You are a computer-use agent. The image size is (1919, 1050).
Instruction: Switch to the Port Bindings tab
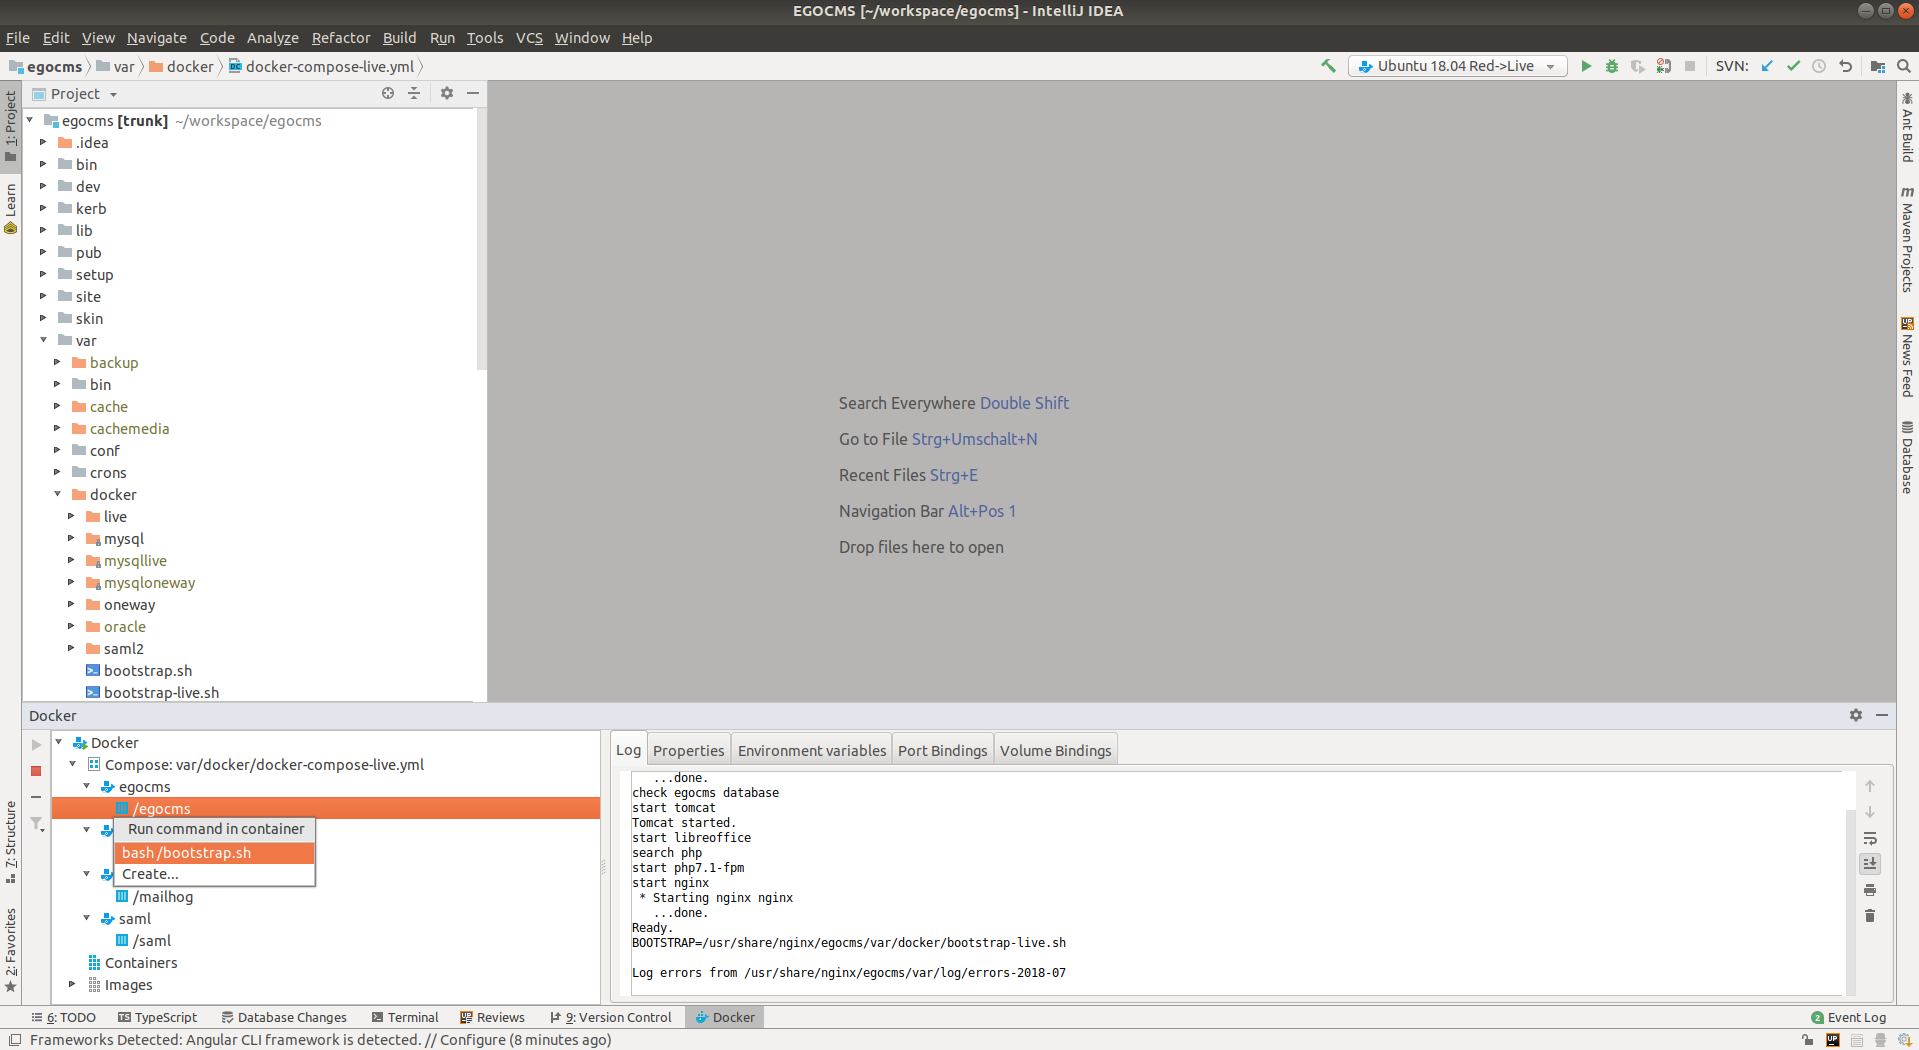[943, 750]
